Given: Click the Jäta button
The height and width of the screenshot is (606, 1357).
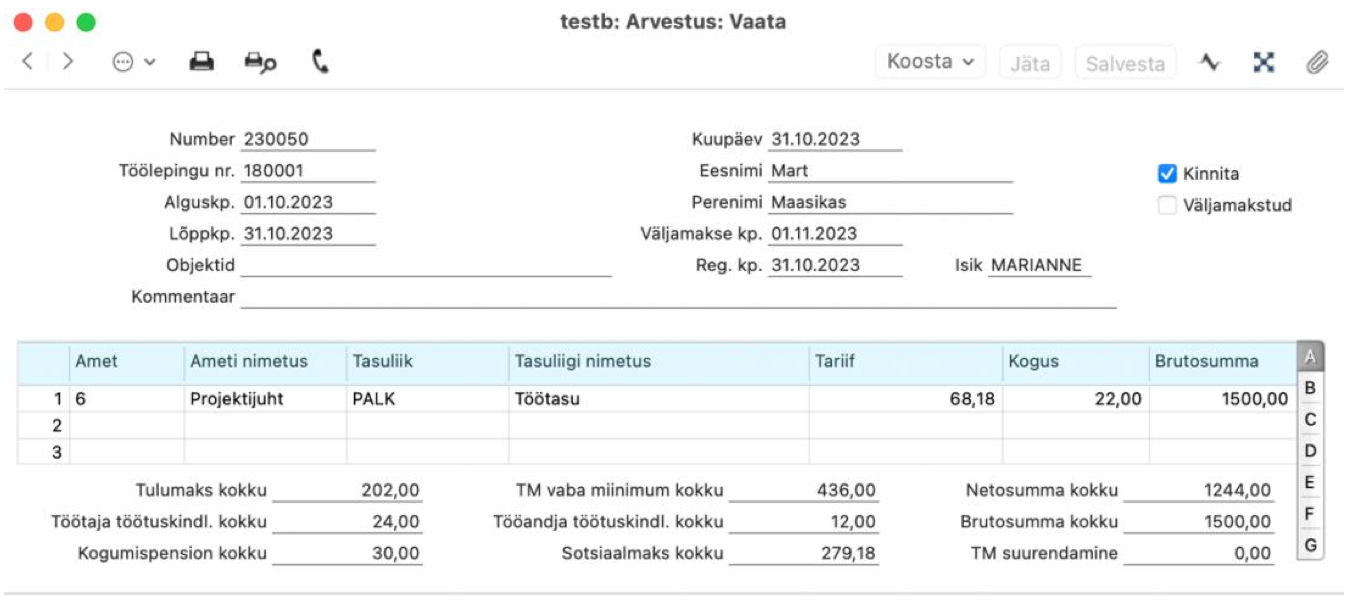Looking at the screenshot, I should (1030, 63).
